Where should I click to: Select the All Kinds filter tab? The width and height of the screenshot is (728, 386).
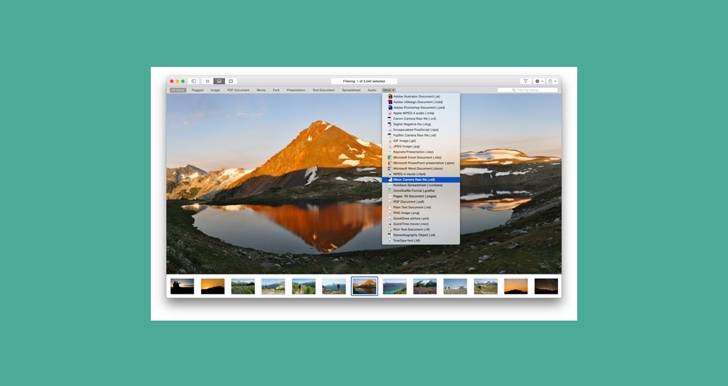(178, 90)
